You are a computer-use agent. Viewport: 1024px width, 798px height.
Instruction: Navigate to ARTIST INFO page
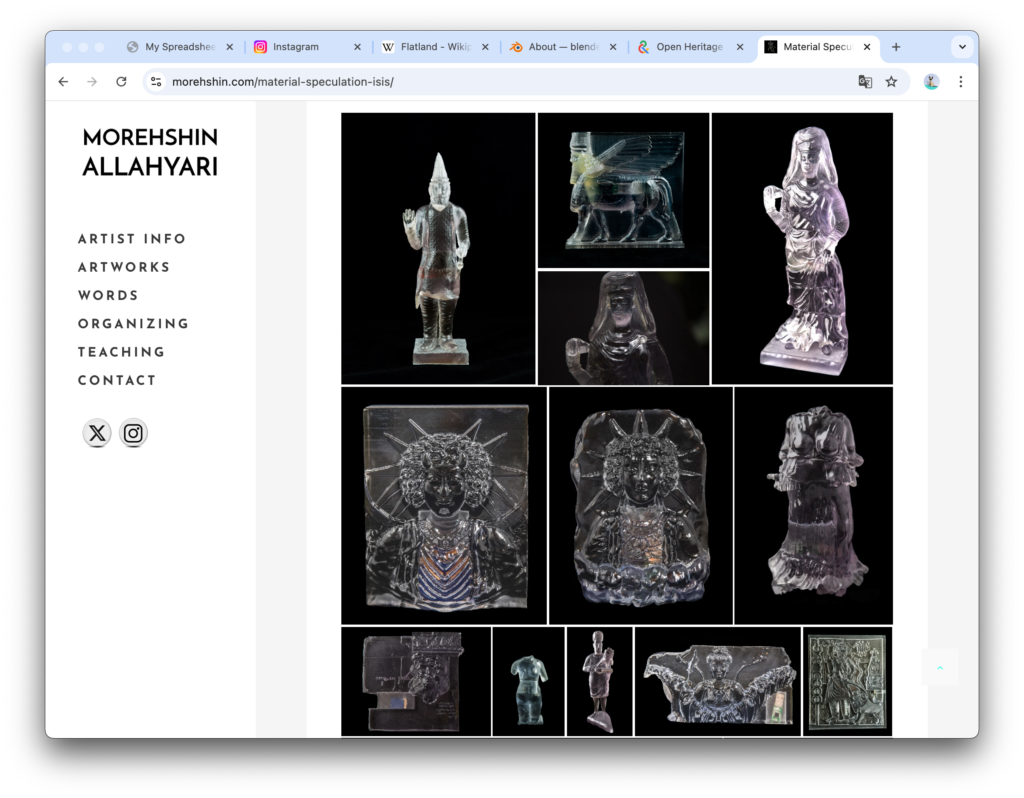click(132, 239)
